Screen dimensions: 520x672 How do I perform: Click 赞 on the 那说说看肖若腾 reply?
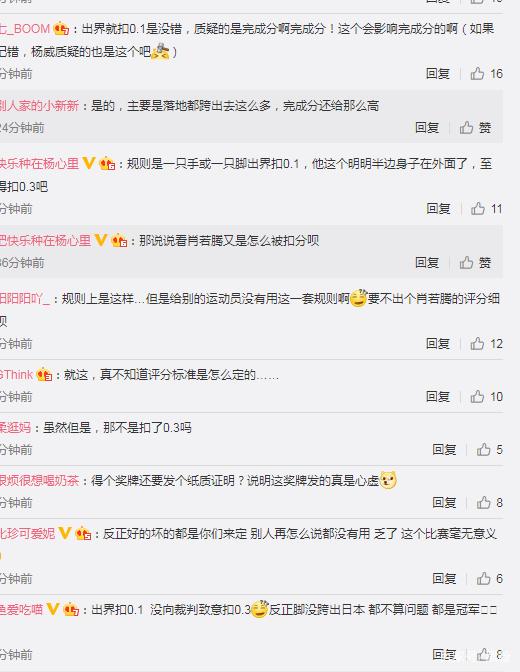pos(475,263)
